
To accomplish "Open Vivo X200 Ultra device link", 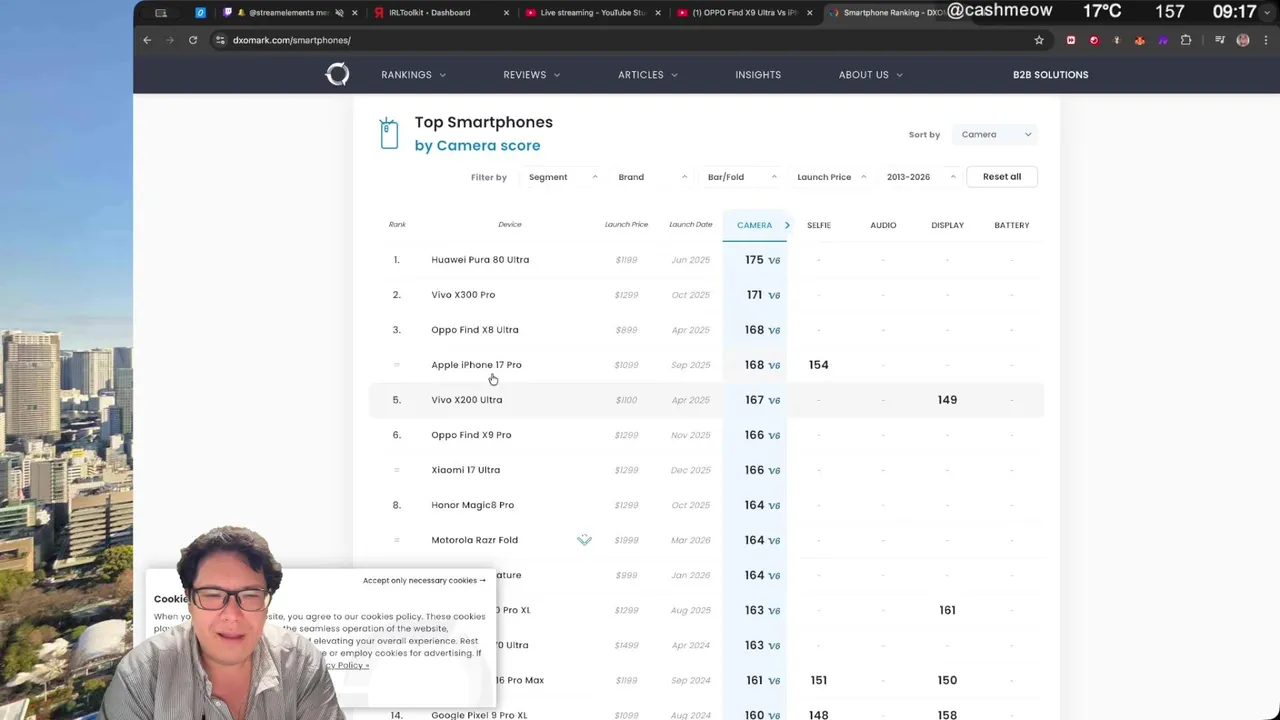I will (467, 400).
